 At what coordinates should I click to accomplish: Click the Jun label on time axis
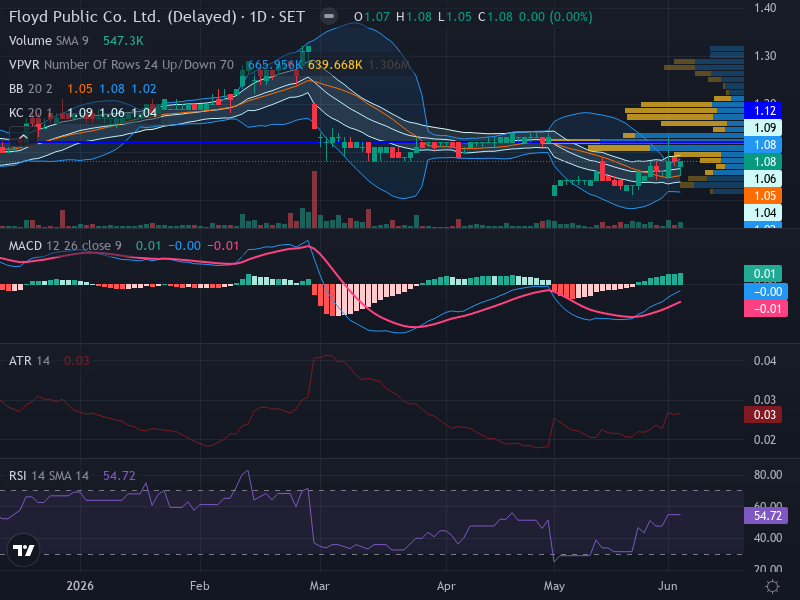point(668,586)
